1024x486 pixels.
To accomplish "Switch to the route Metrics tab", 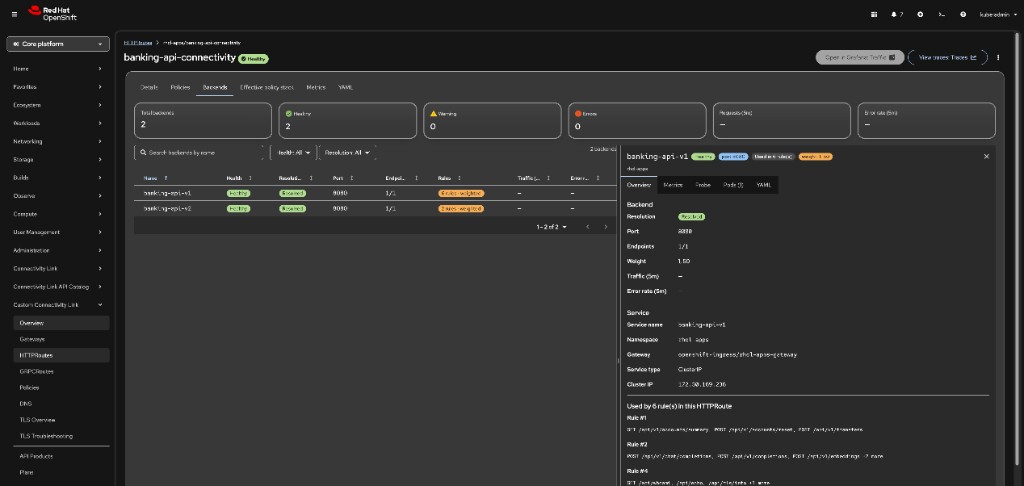I will click(x=316, y=87).
